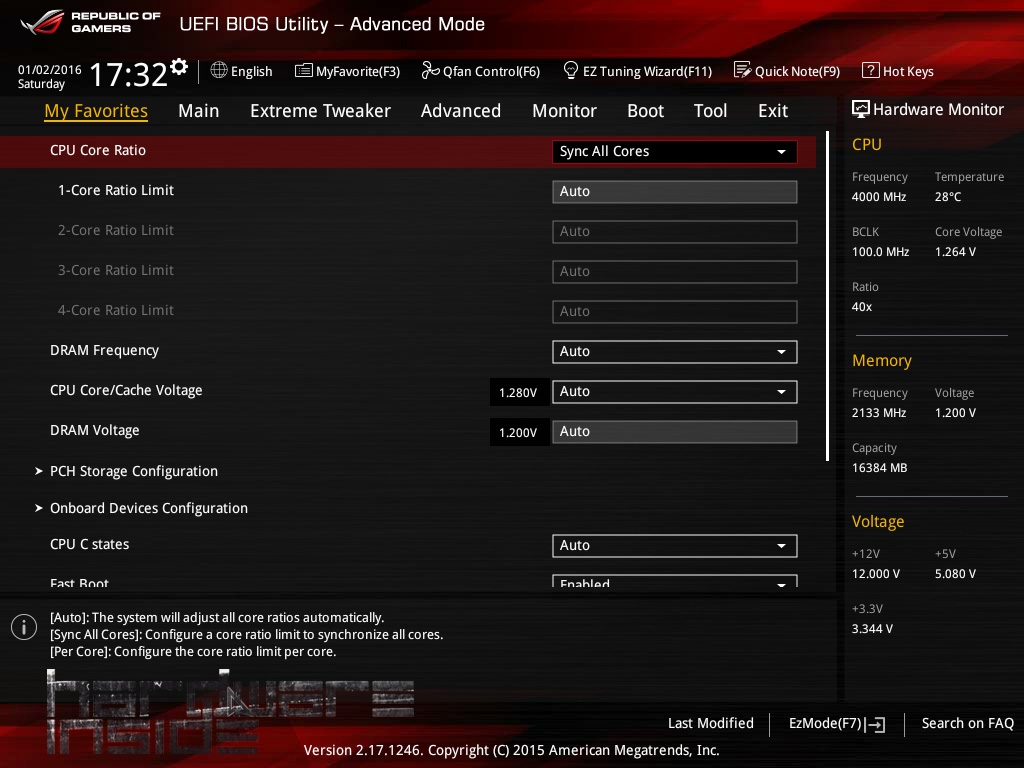Viewport: 1024px width, 768px height.
Task: Click the 1-Core Ratio Limit field
Action: point(675,191)
